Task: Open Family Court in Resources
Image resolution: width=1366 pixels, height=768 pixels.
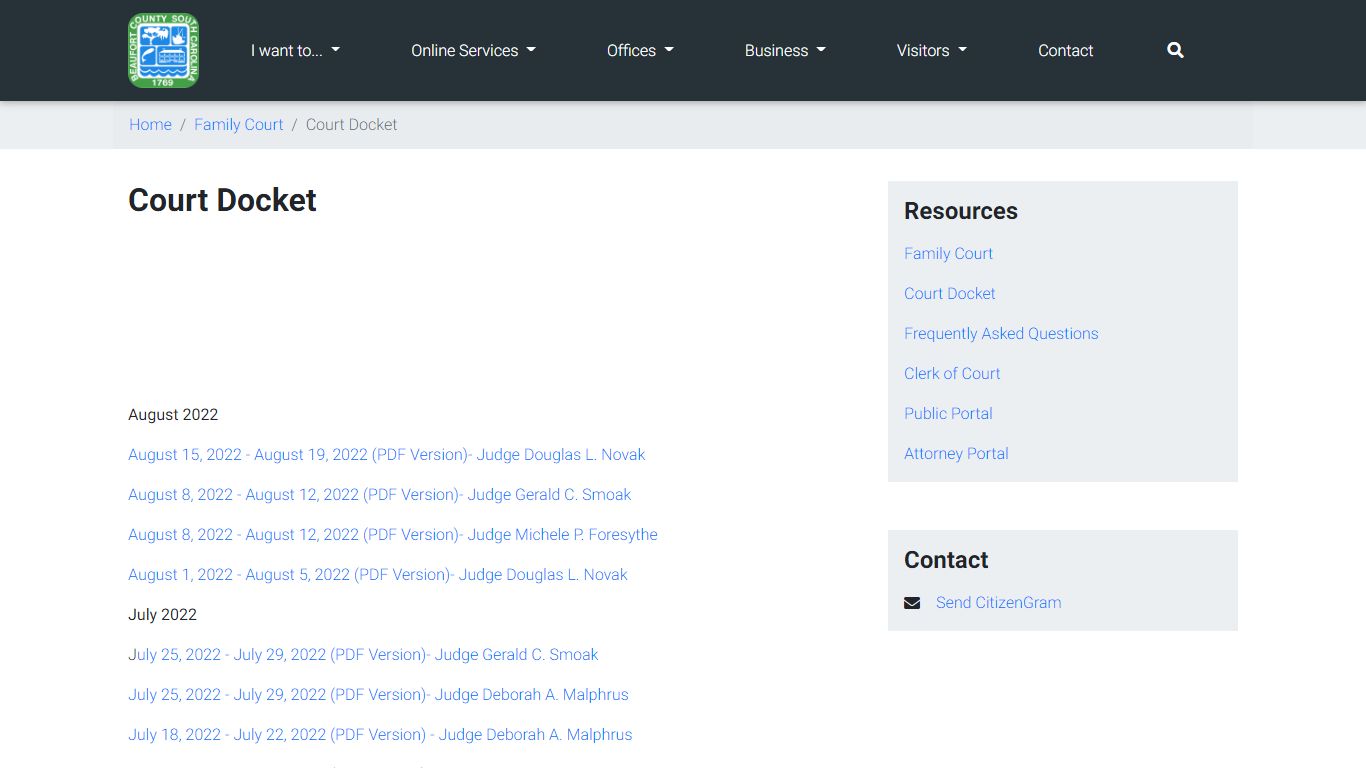Action: pyautogui.click(x=948, y=254)
